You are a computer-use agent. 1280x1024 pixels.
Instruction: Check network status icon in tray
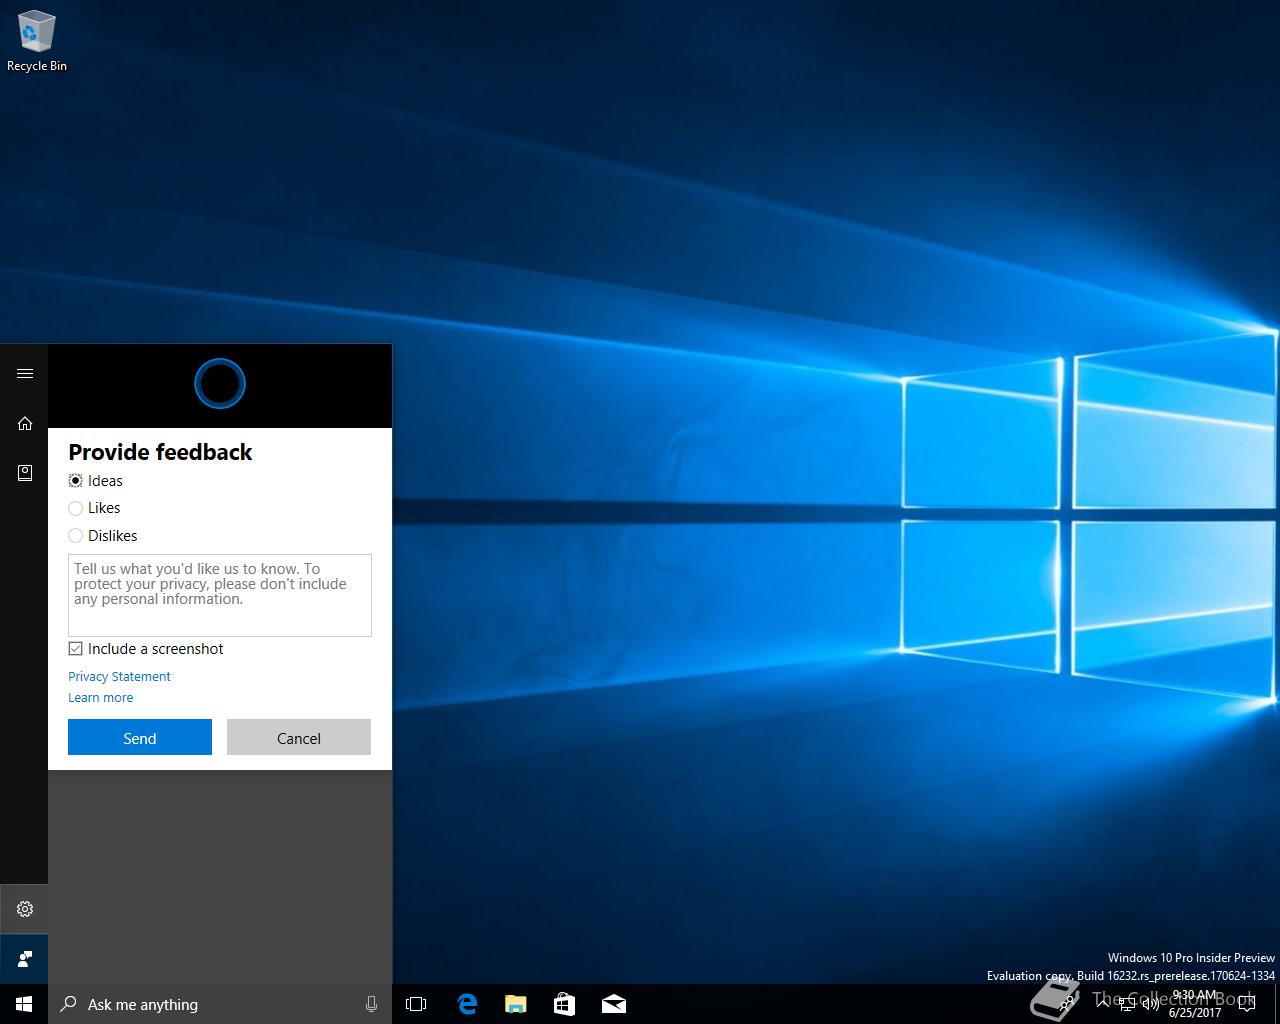point(1127,1004)
